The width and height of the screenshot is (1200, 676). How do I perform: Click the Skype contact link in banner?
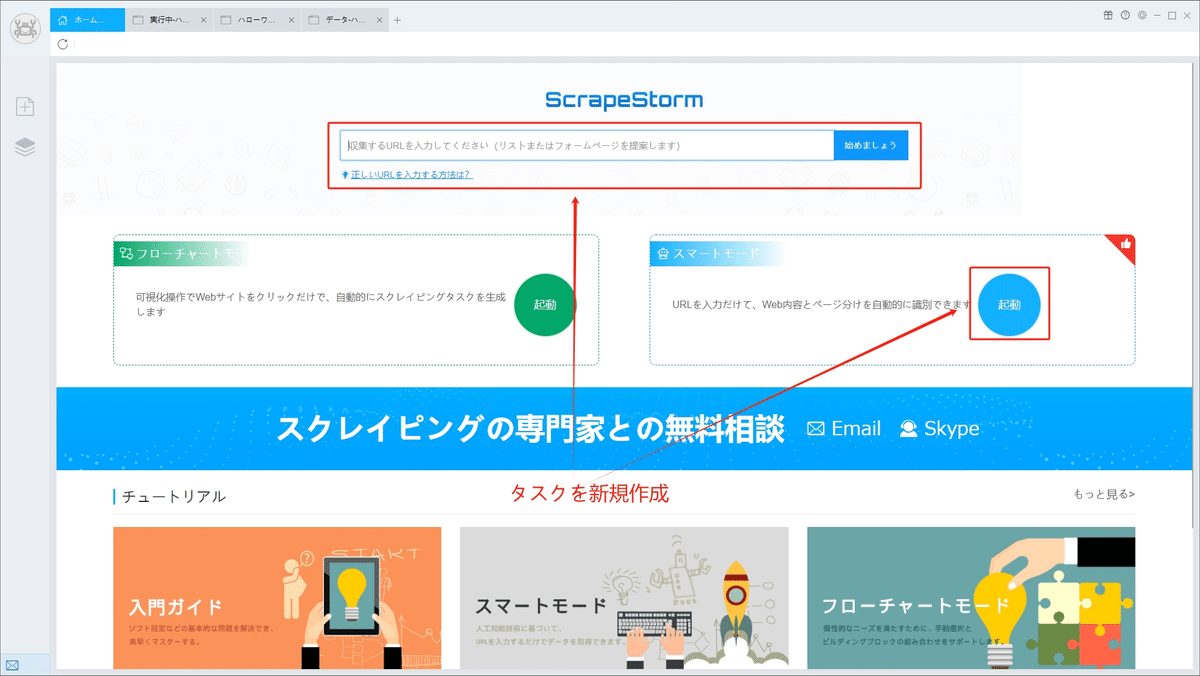940,428
